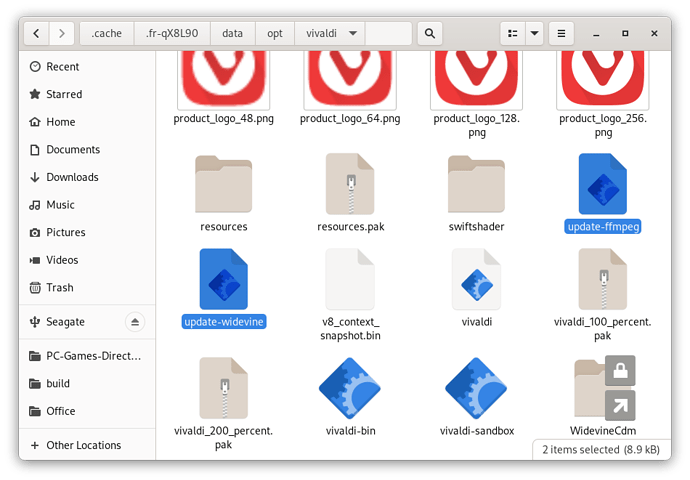Screen dimensions: 690x480
Task: Go back with the left arrow button
Action: coord(37,33)
